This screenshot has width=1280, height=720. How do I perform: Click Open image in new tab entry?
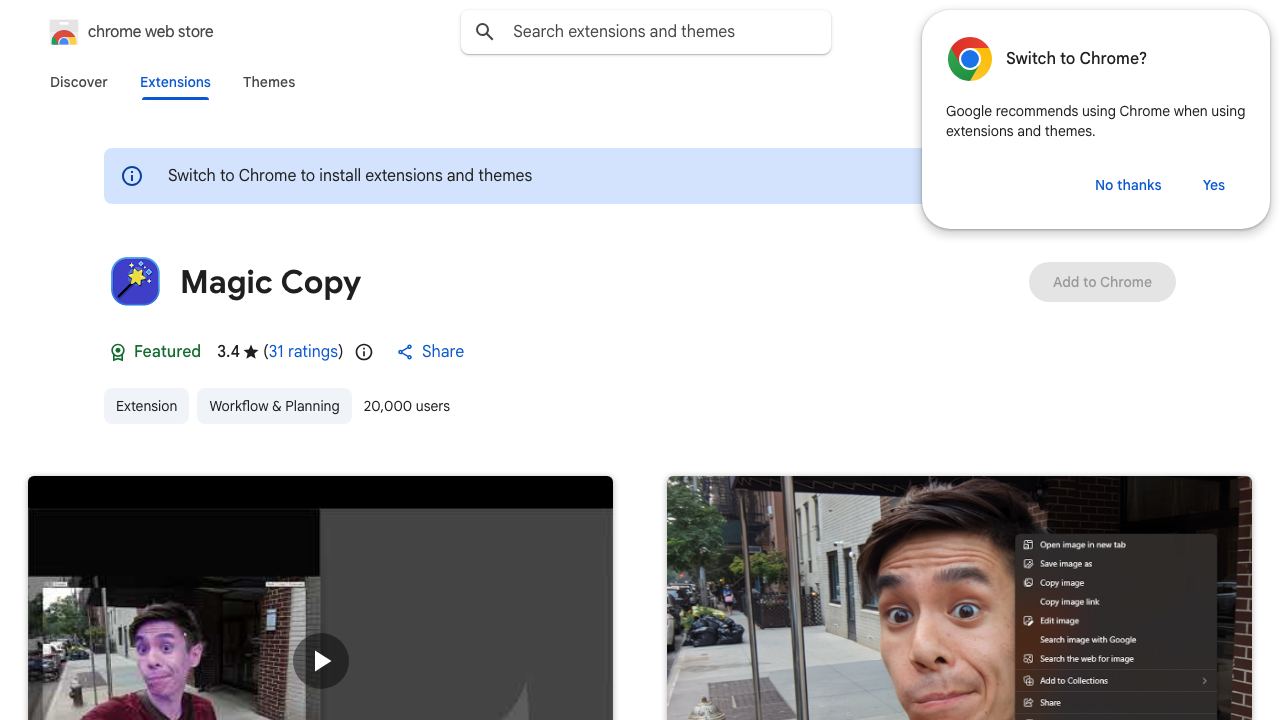1083,545
